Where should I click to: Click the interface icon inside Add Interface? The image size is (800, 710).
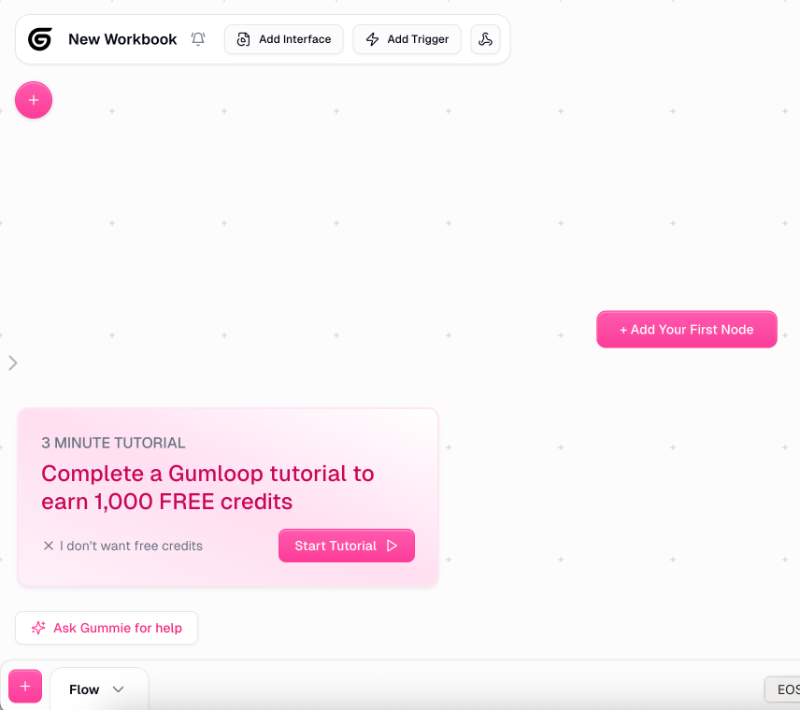[x=243, y=39]
